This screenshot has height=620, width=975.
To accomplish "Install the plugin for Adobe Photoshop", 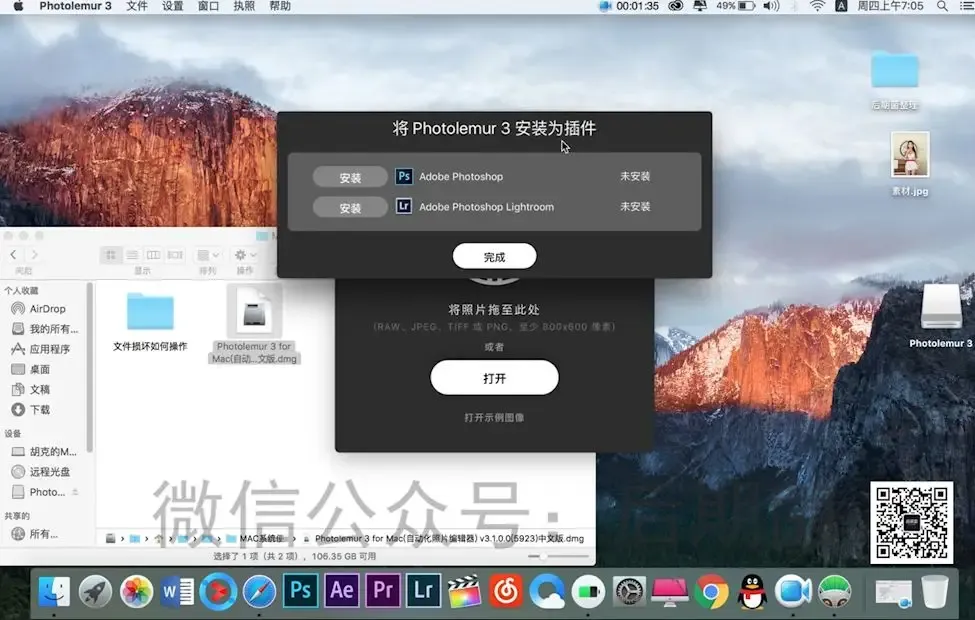I will pyautogui.click(x=350, y=177).
